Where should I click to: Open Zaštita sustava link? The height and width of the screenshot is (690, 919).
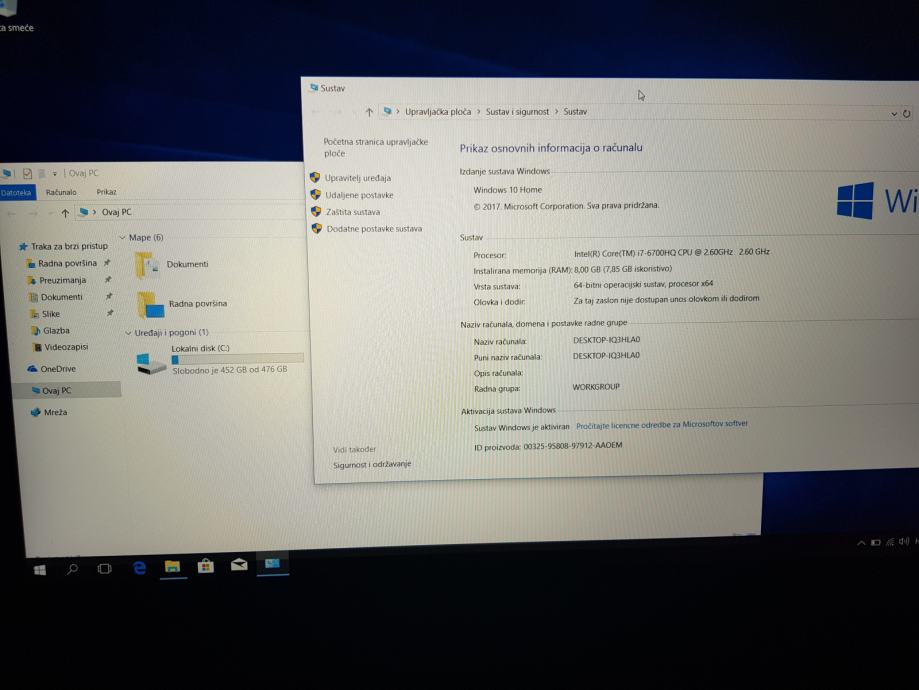(x=353, y=212)
